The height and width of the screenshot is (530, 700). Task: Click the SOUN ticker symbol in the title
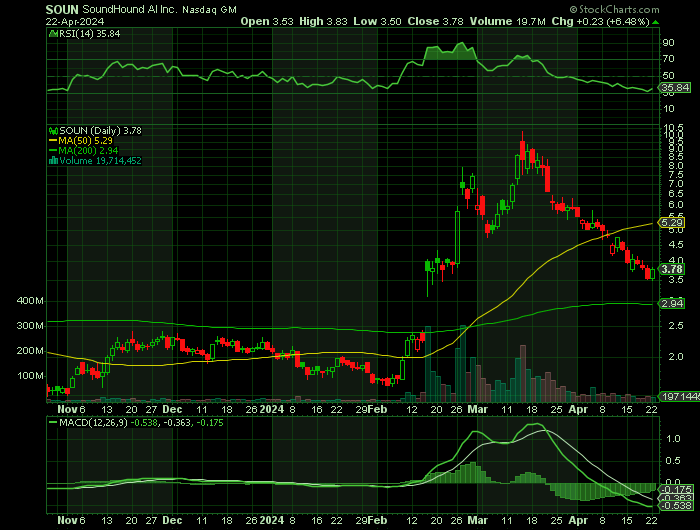click(62, 9)
